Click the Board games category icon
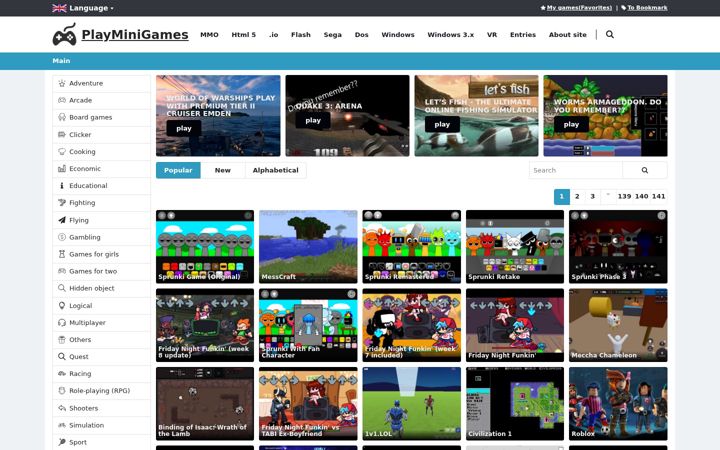The width and height of the screenshot is (720, 450). [x=62, y=117]
